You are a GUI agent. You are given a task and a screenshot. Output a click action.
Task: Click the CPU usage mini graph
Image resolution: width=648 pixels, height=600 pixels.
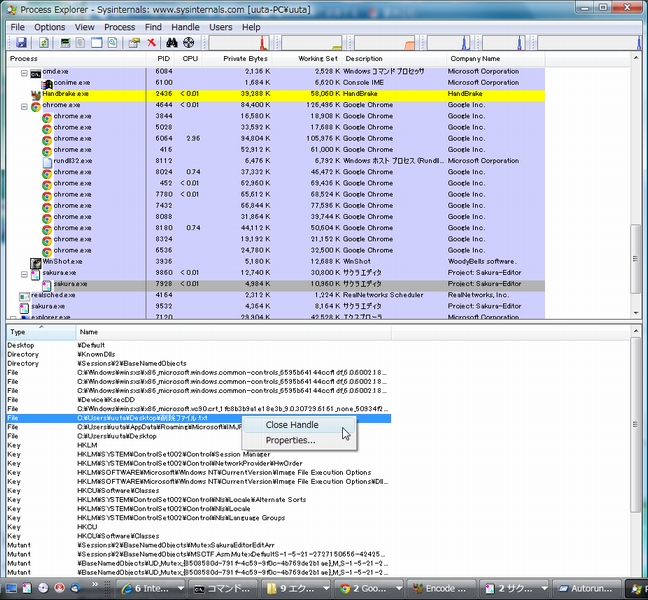239,43
